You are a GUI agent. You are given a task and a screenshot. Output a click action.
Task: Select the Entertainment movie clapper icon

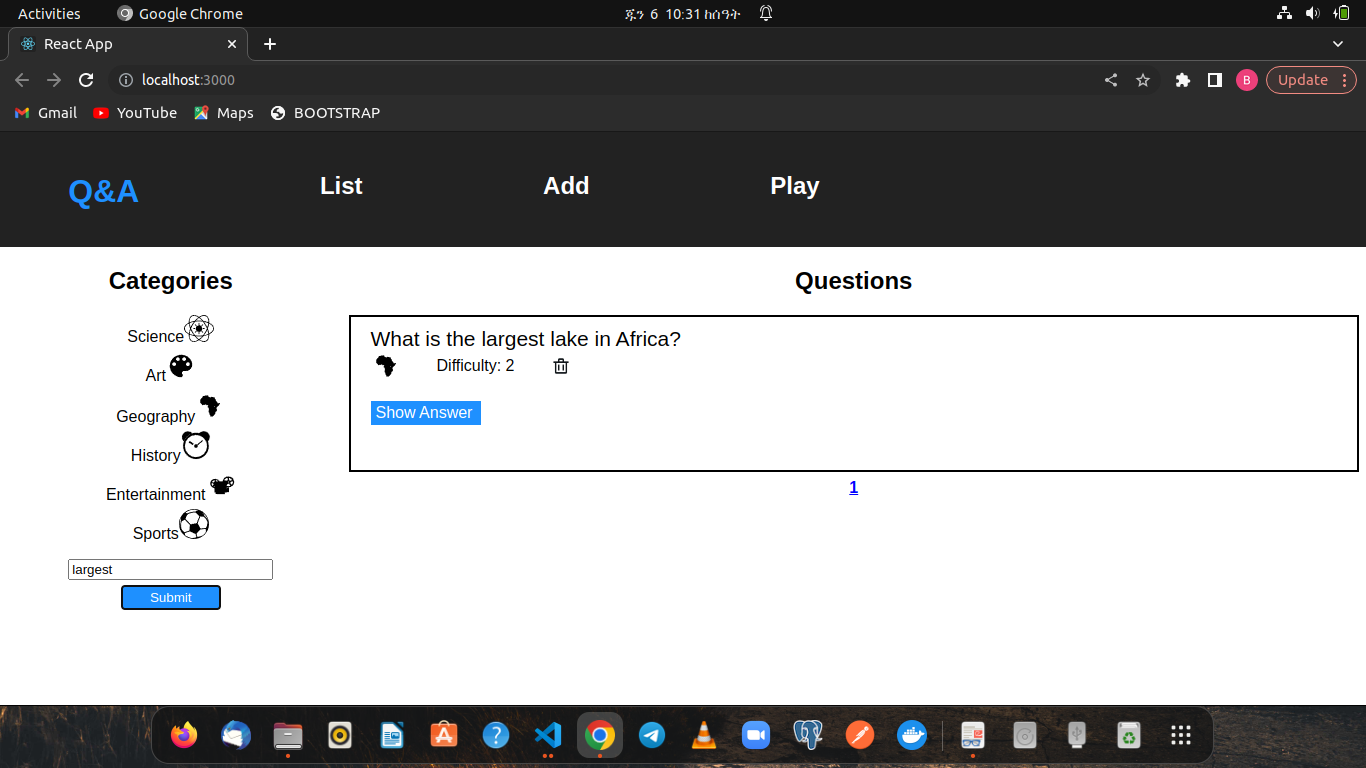pyautogui.click(x=222, y=485)
